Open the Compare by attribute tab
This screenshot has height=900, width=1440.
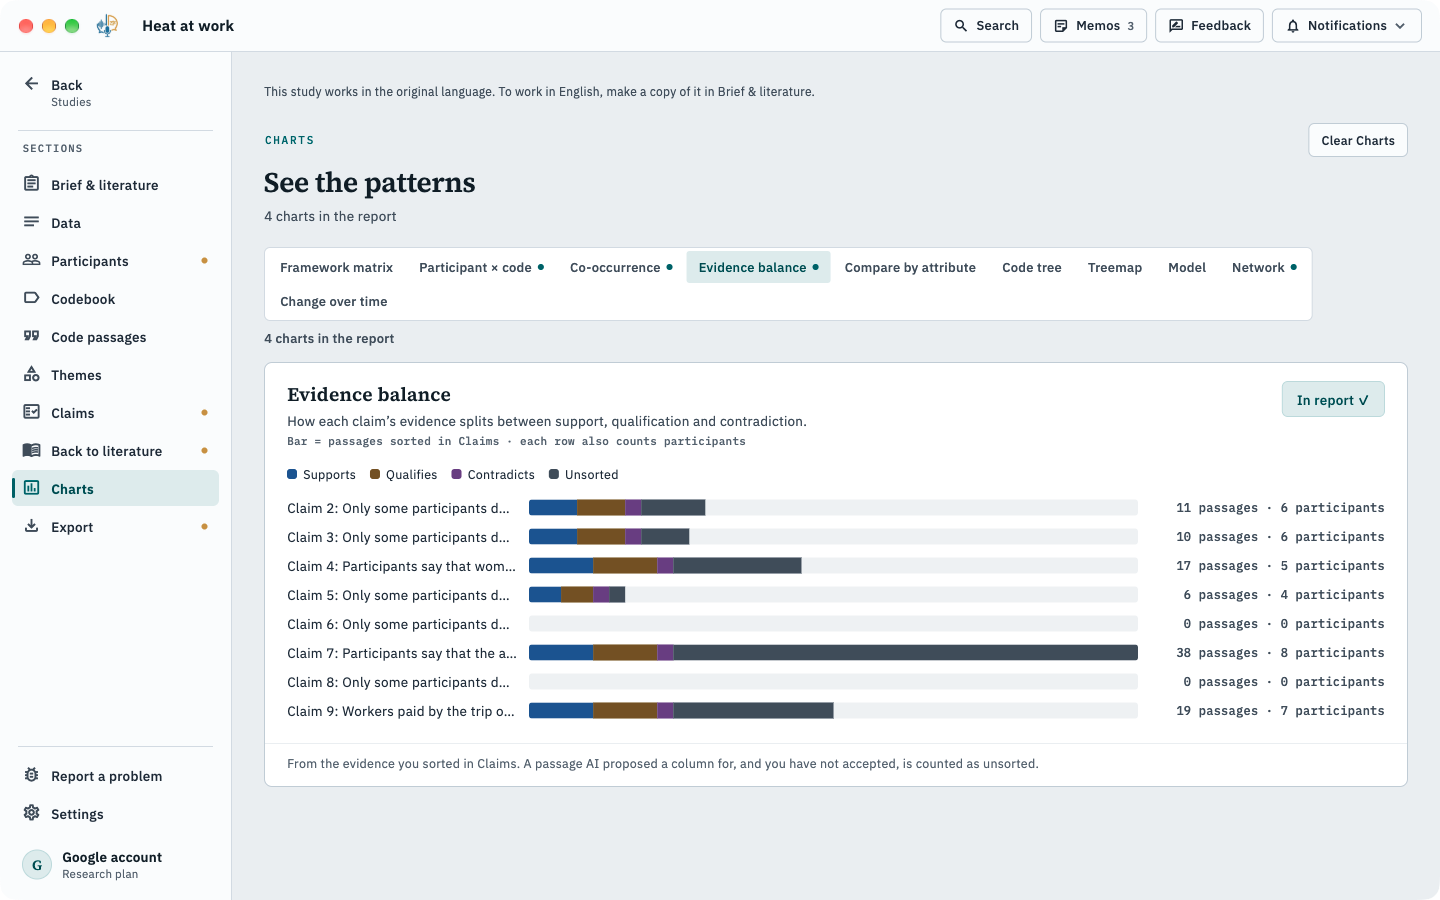click(910, 267)
